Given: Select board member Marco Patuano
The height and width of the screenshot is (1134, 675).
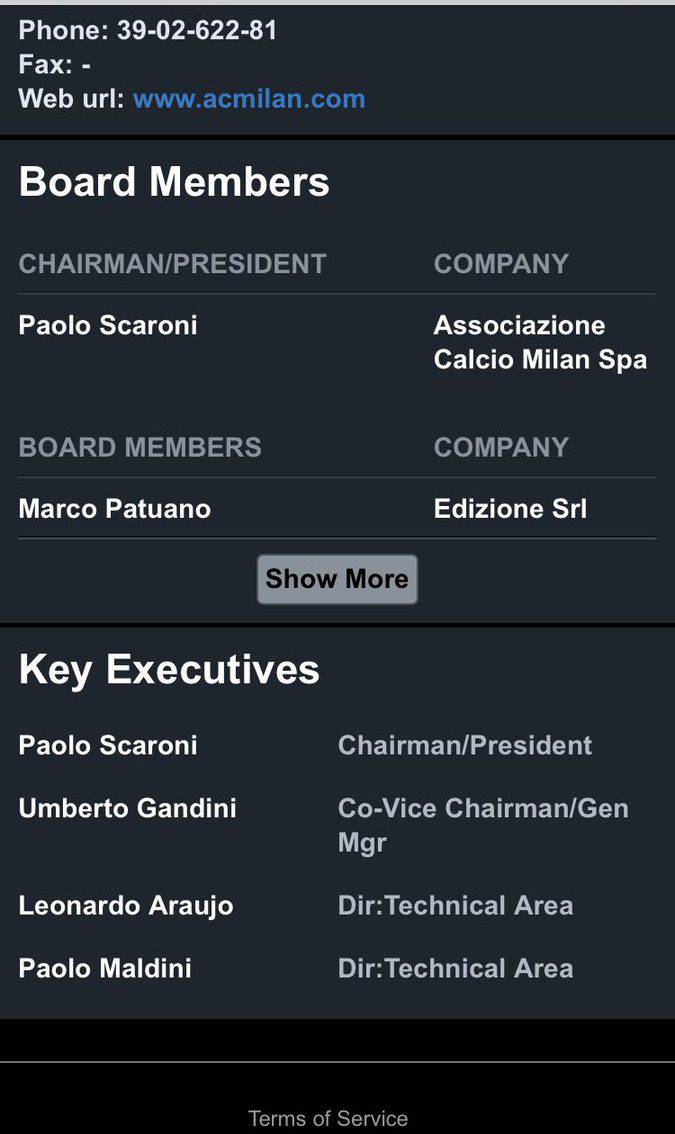Looking at the screenshot, I should pos(115,509).
